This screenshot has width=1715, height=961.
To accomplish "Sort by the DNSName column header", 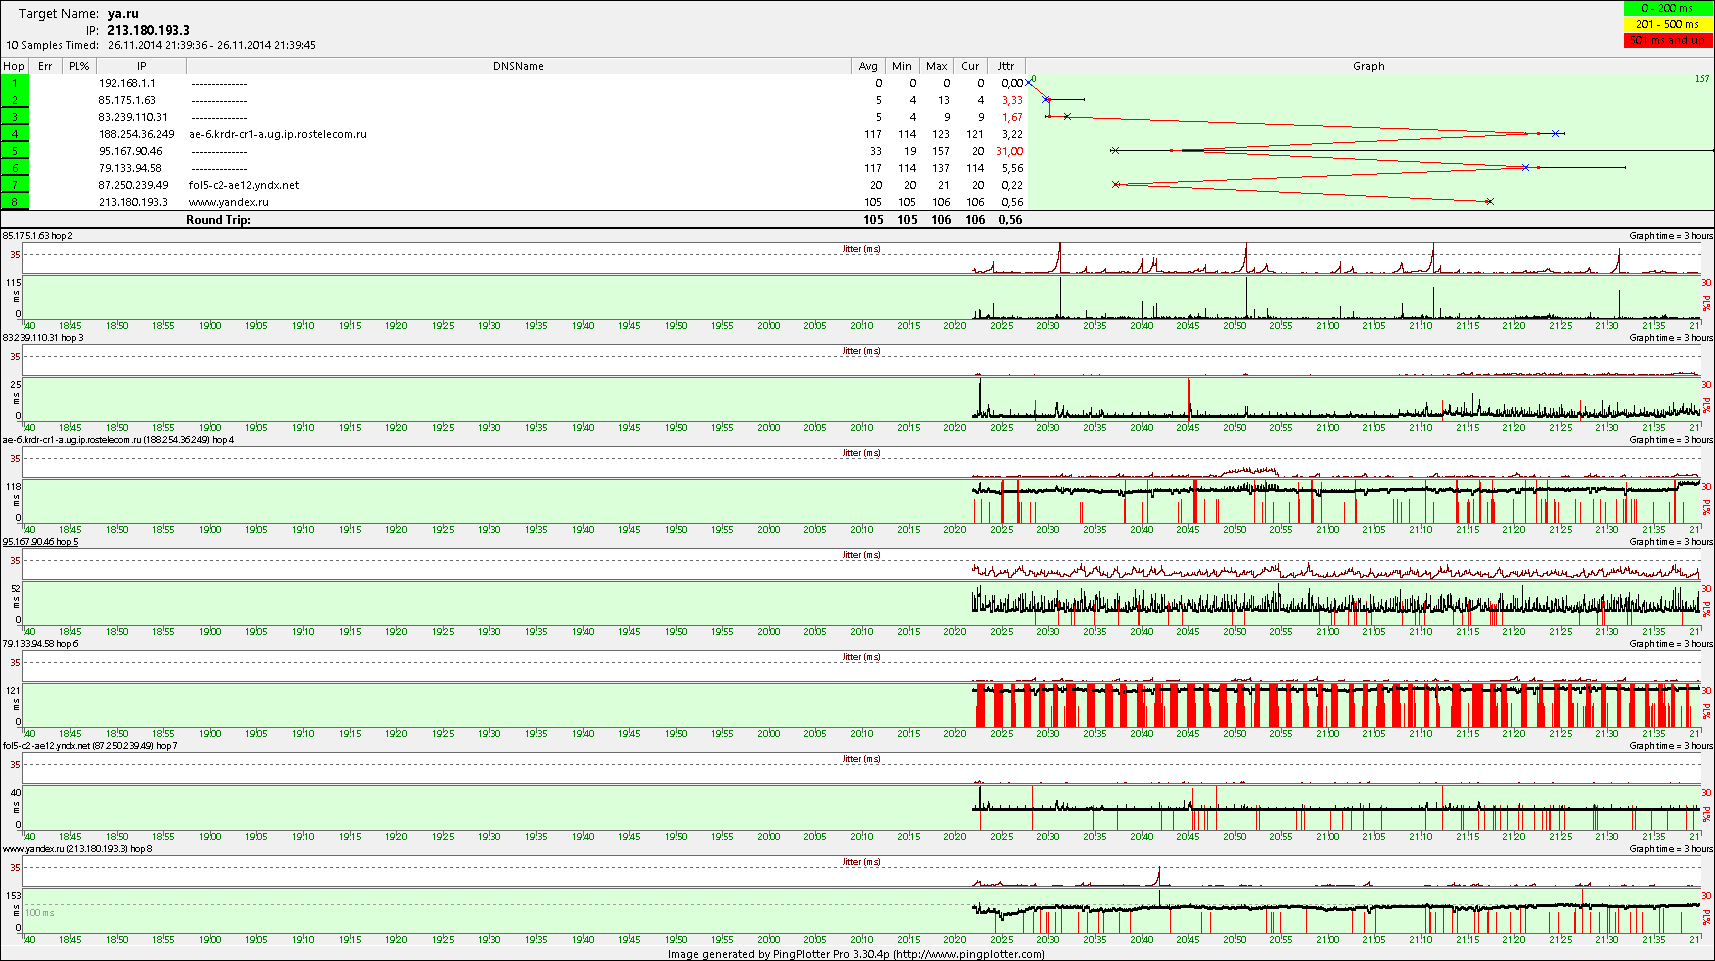I will coord(518,66).
